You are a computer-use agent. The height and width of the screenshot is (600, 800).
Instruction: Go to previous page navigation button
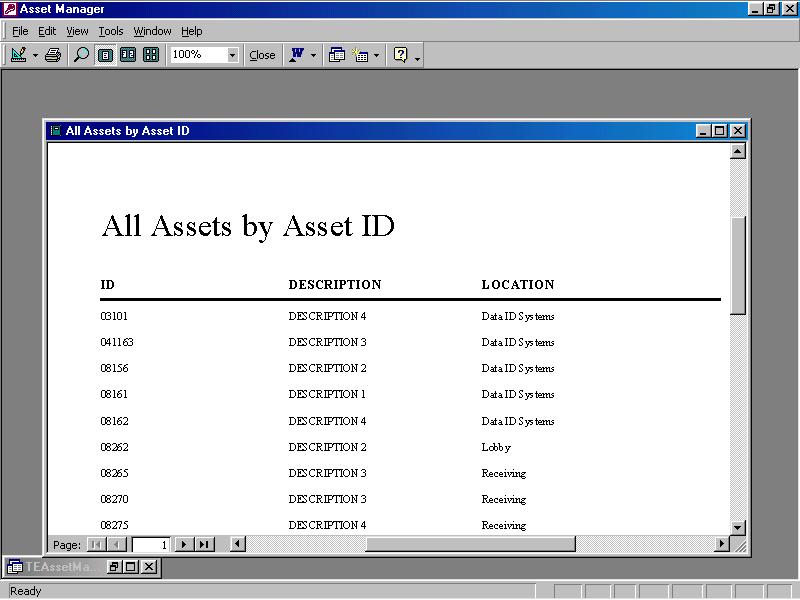117,544
